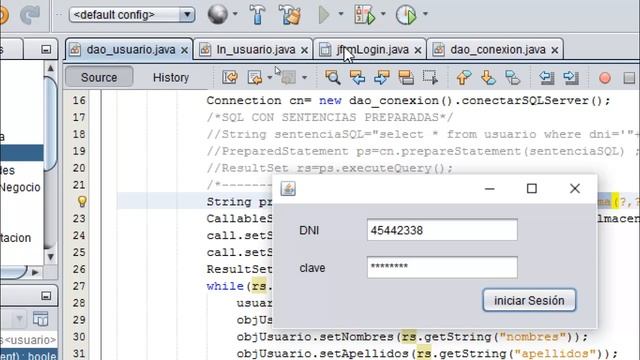This screenshot has height=360, width=640.
Task: Close the dao_conexion.java tab
Action: coord(555,50)
